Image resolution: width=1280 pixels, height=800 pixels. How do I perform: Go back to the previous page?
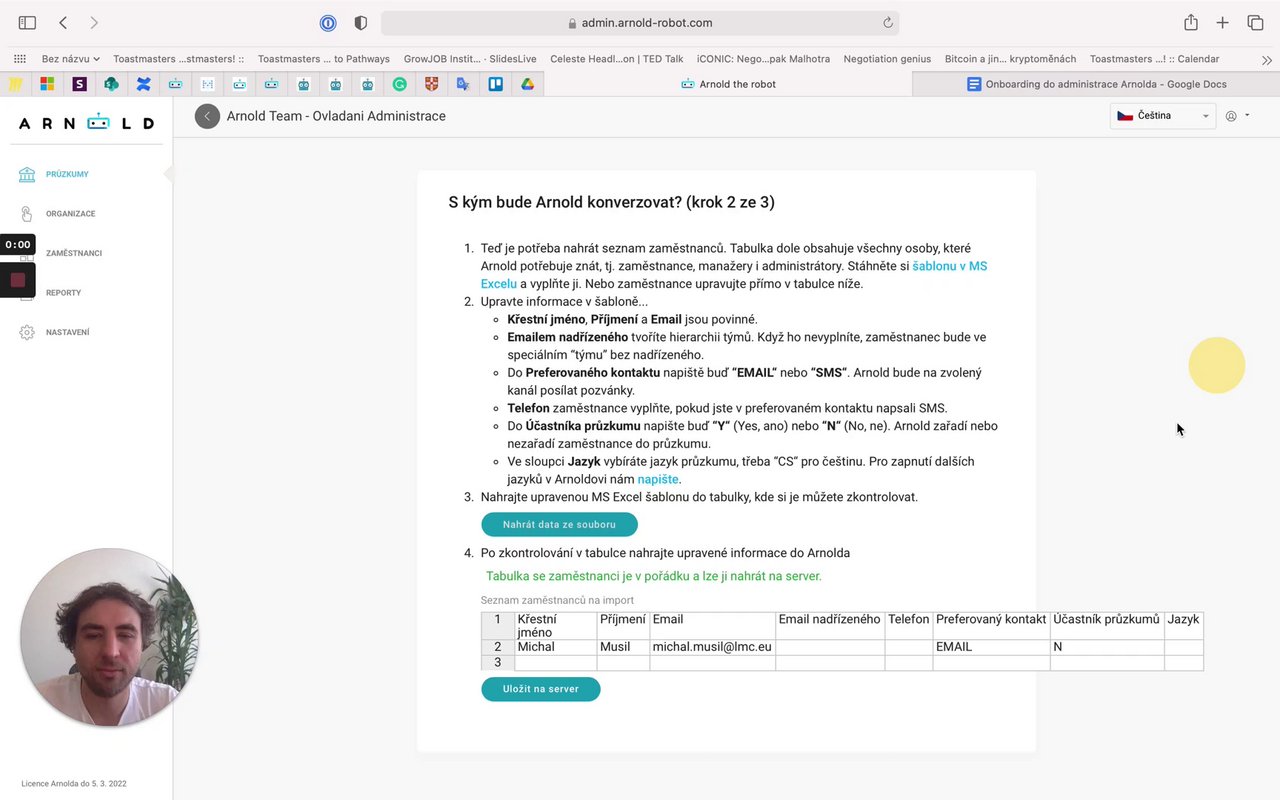(63, 22)
